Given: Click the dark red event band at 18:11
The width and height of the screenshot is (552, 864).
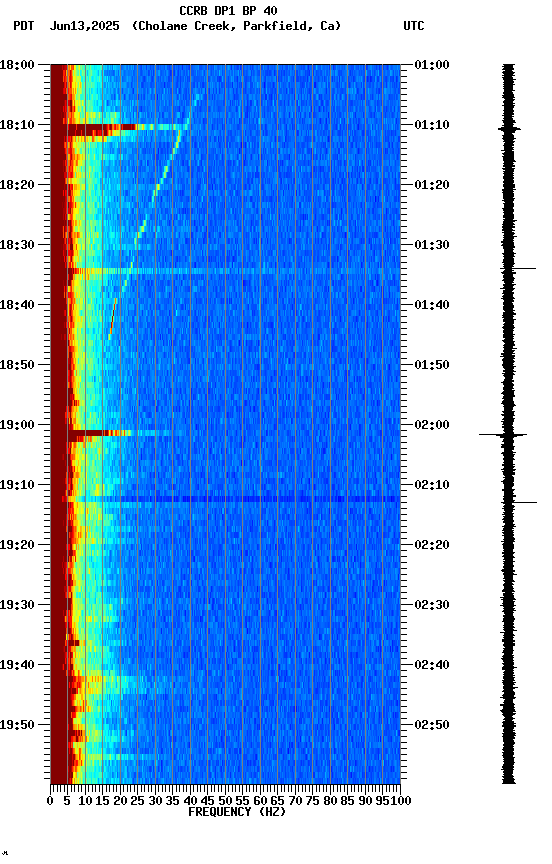Looking at the screenshot, I should [x=102, y=130].
